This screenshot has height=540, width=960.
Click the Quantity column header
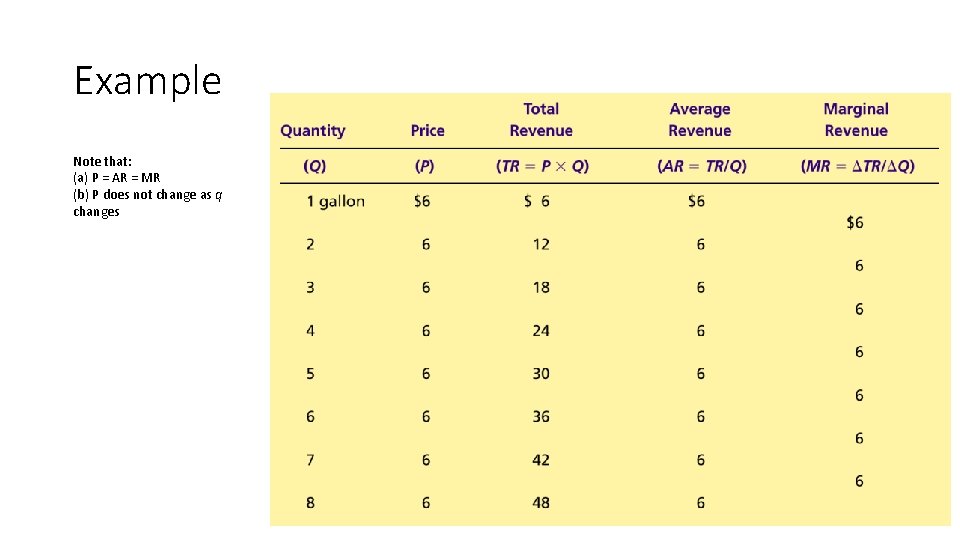click(312, 130)
